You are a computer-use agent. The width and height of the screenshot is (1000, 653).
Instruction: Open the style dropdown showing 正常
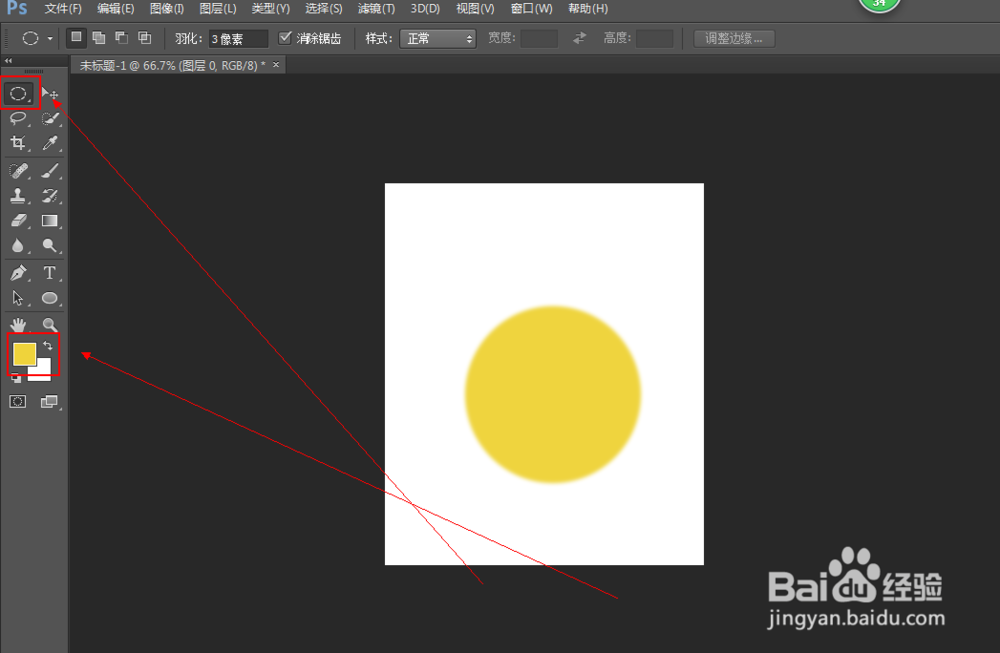438,39
